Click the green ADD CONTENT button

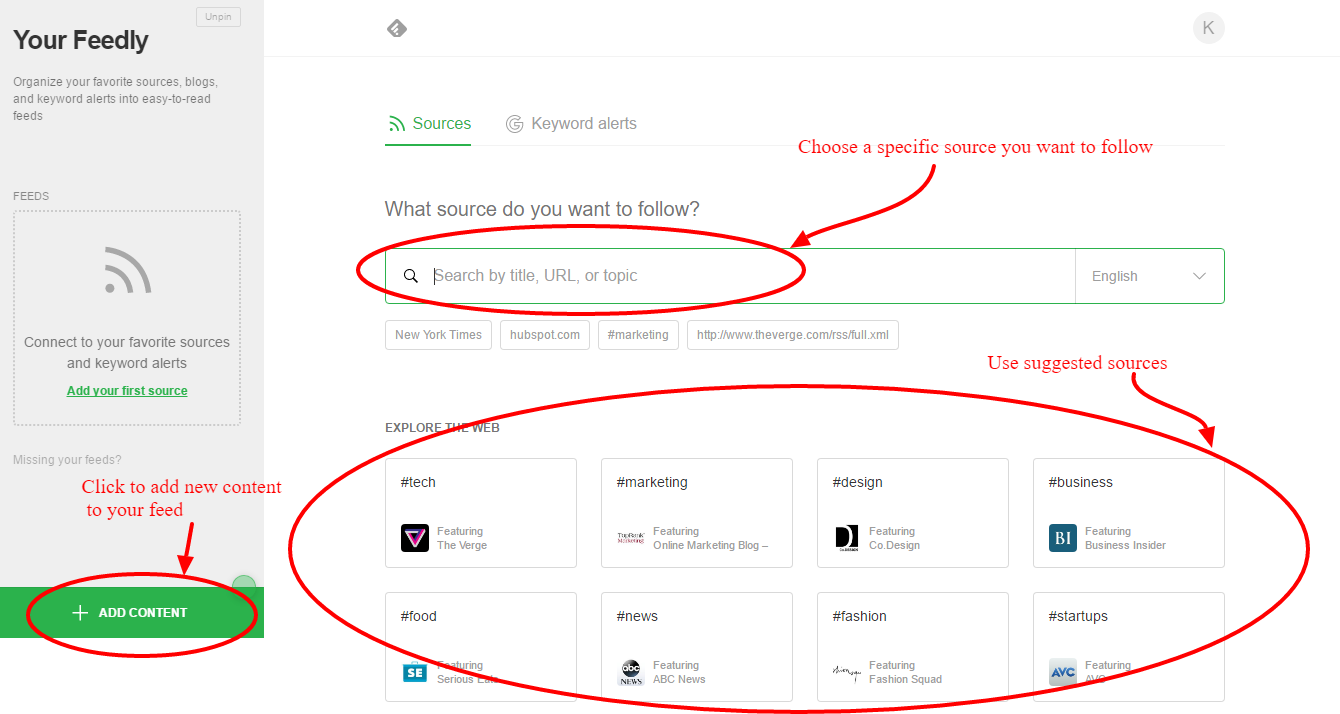click(x=132, y=612)
